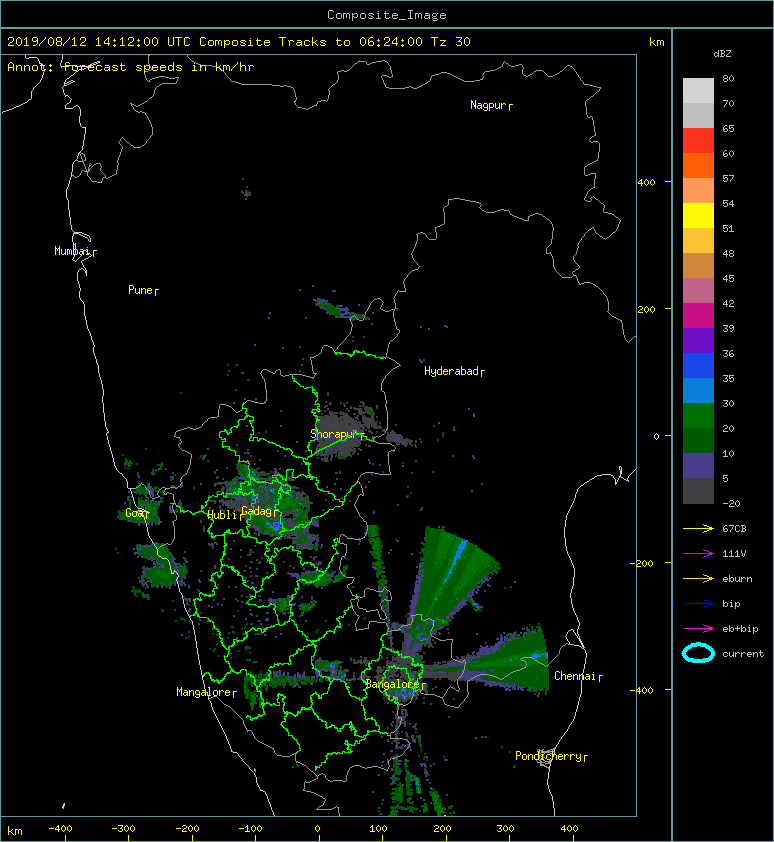This screenshot has height=842, width=774.
Task: Select the magenta swatch between 42 and 39
Action: [x=698, y=315]
